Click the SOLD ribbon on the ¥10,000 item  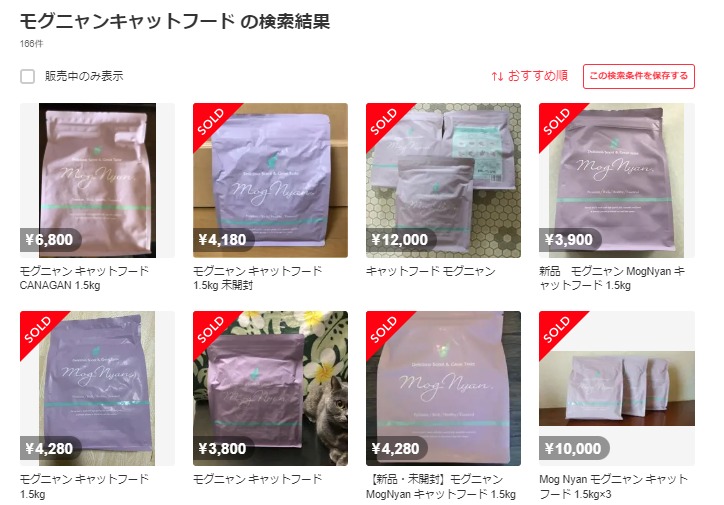coord(558,330)
